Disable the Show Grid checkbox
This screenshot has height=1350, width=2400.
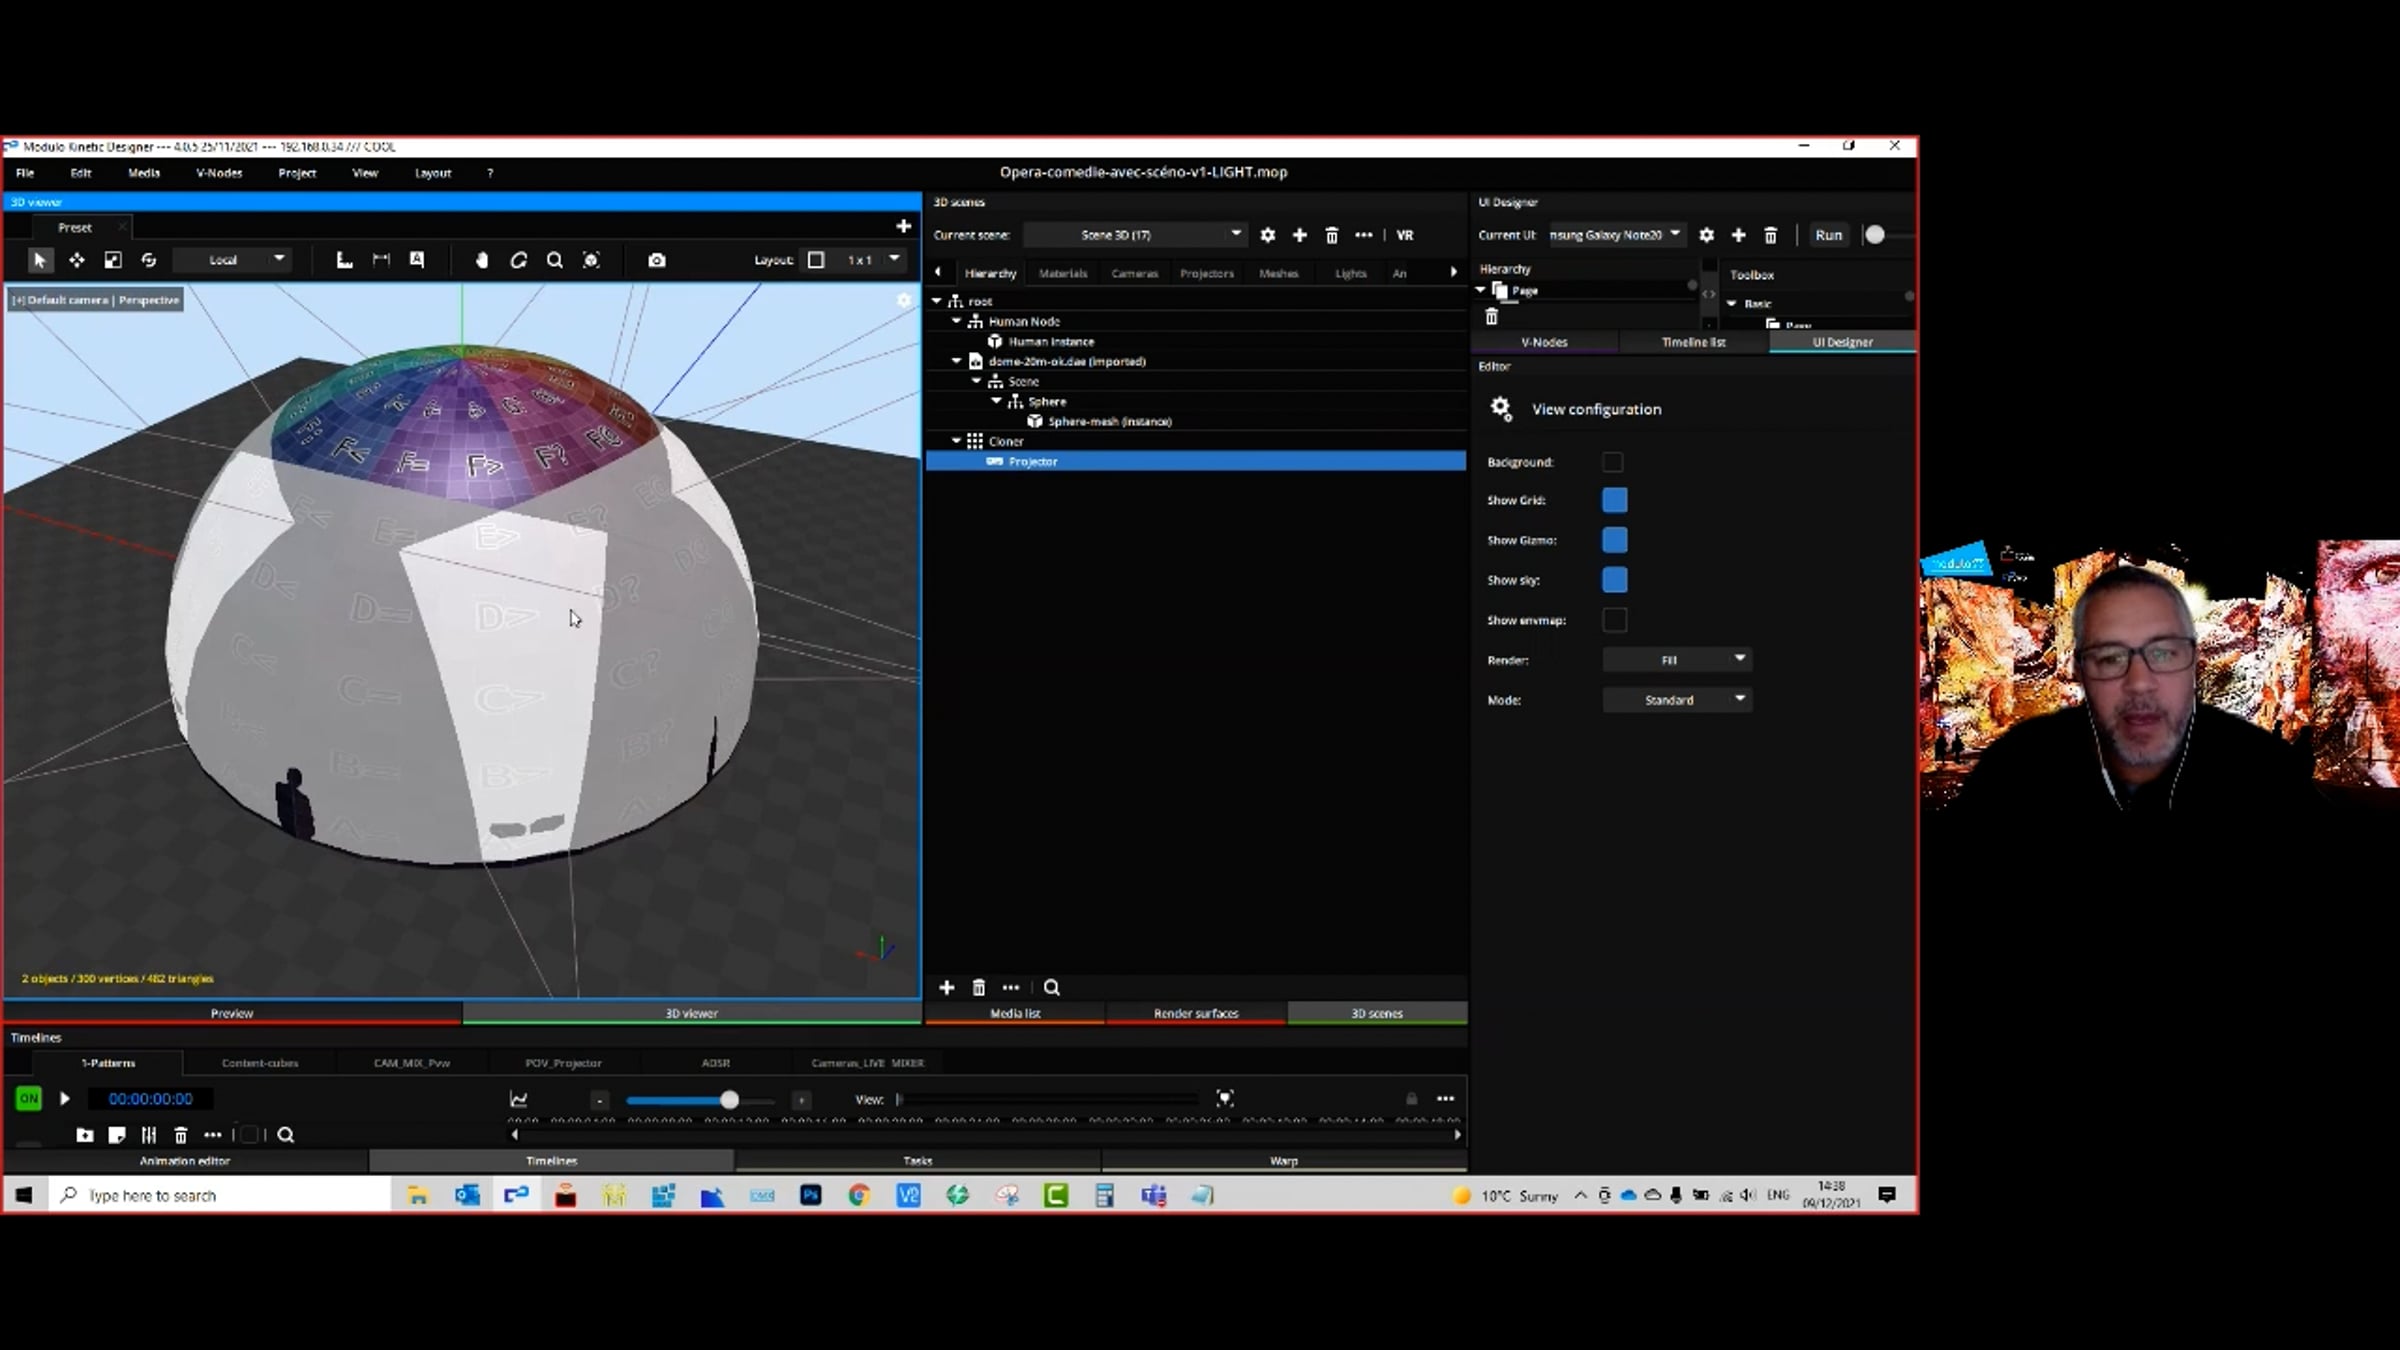(x=1614, y=500)
